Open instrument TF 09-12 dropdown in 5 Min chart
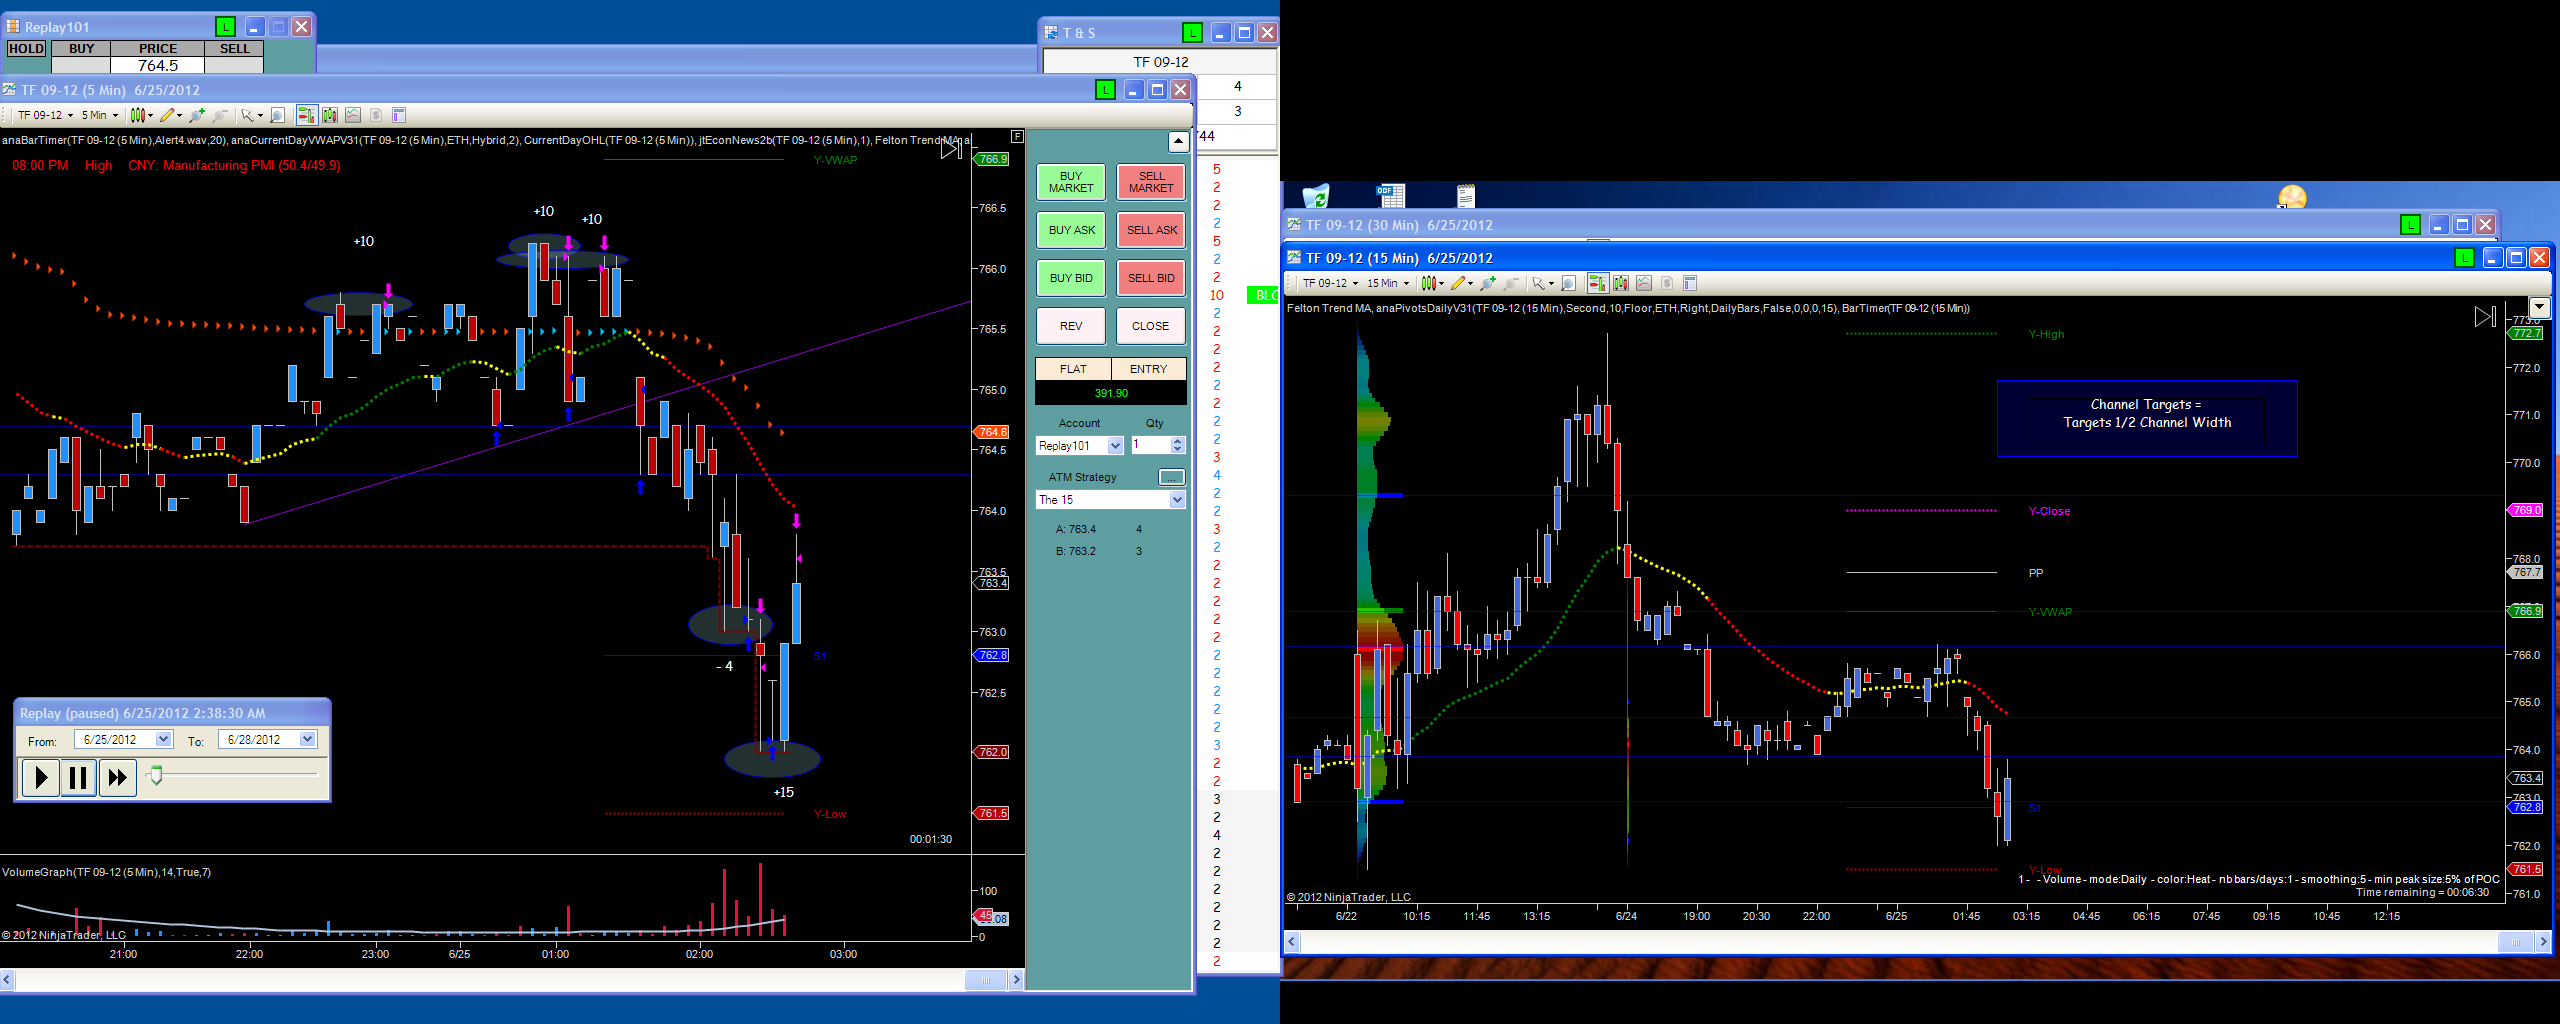This screenshot has height=1024, width=2560. pos(45,115)
